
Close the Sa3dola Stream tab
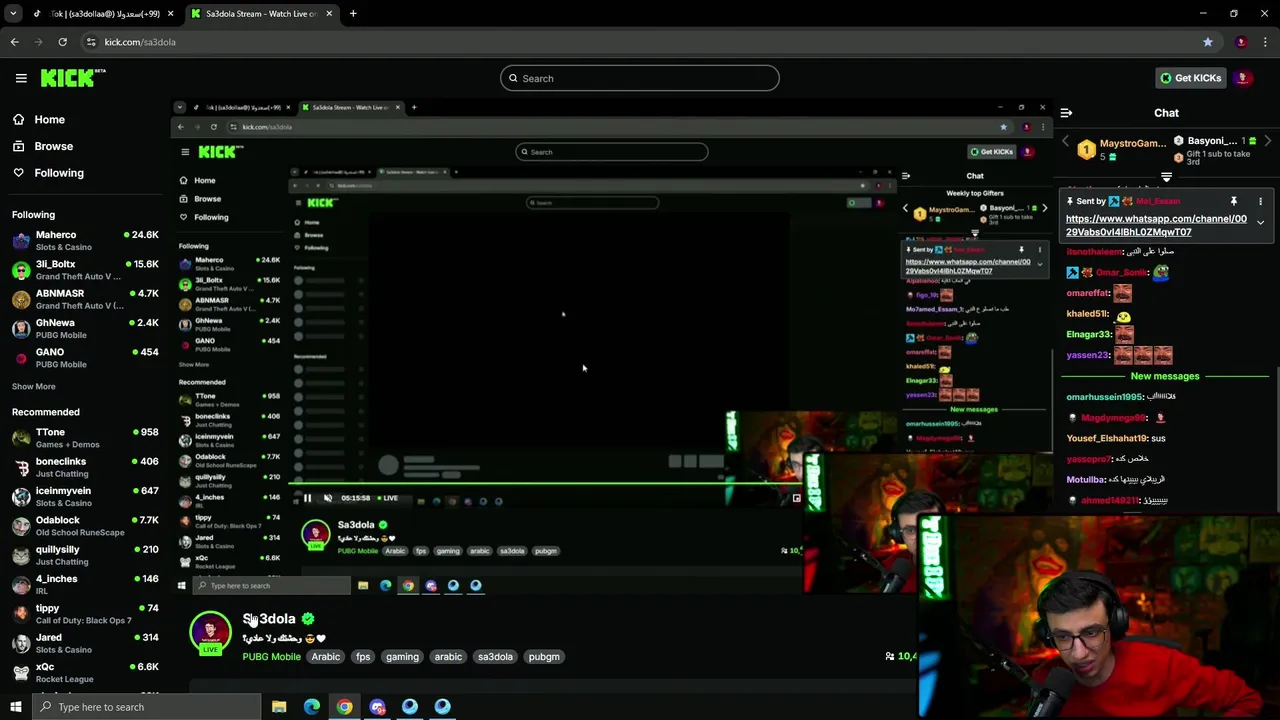pos(329,14)
